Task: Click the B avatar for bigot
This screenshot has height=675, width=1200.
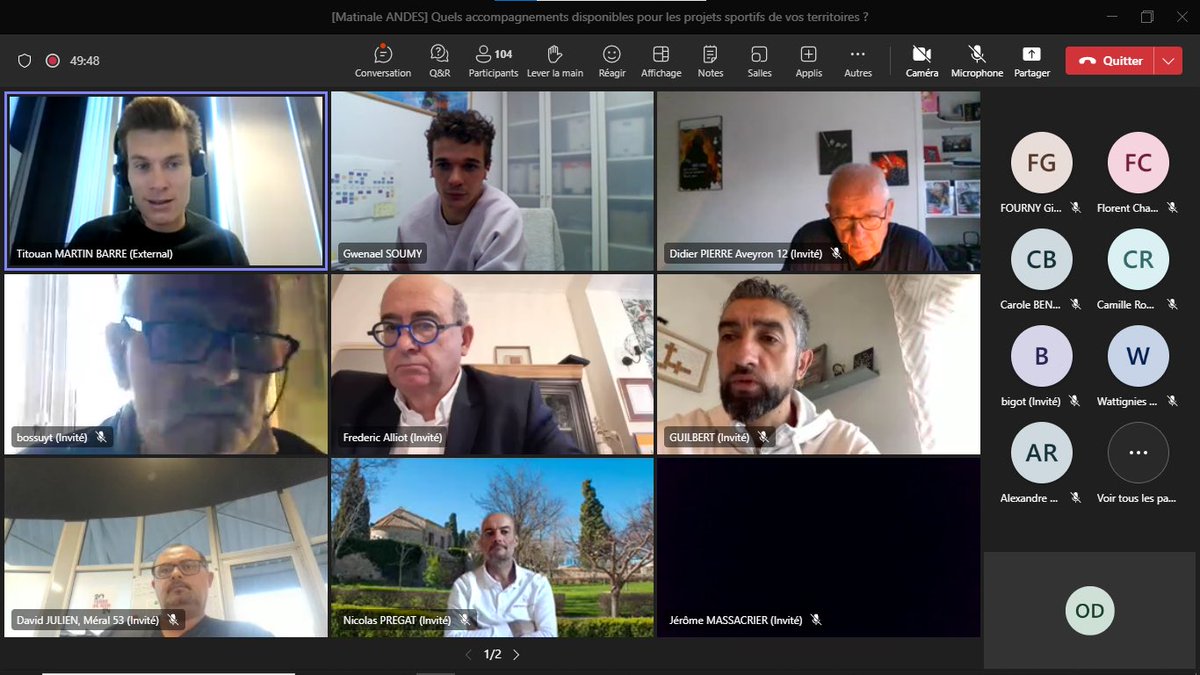Action: [1041, 356]
